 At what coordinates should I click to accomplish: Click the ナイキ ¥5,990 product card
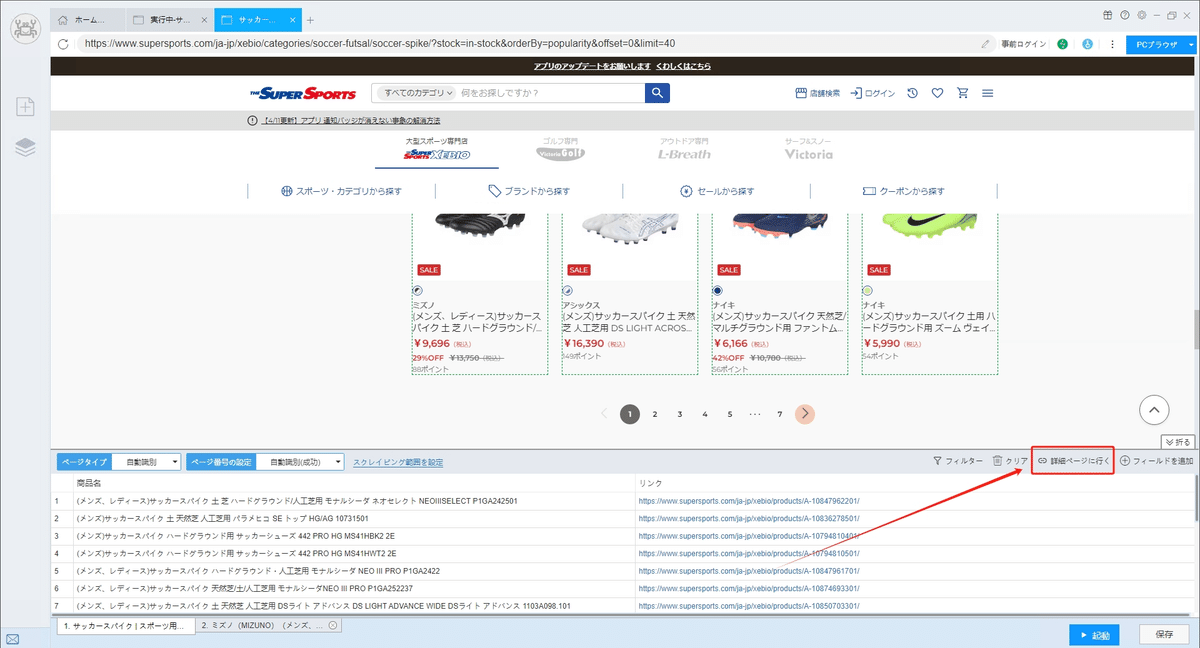(x=929, y=295)
